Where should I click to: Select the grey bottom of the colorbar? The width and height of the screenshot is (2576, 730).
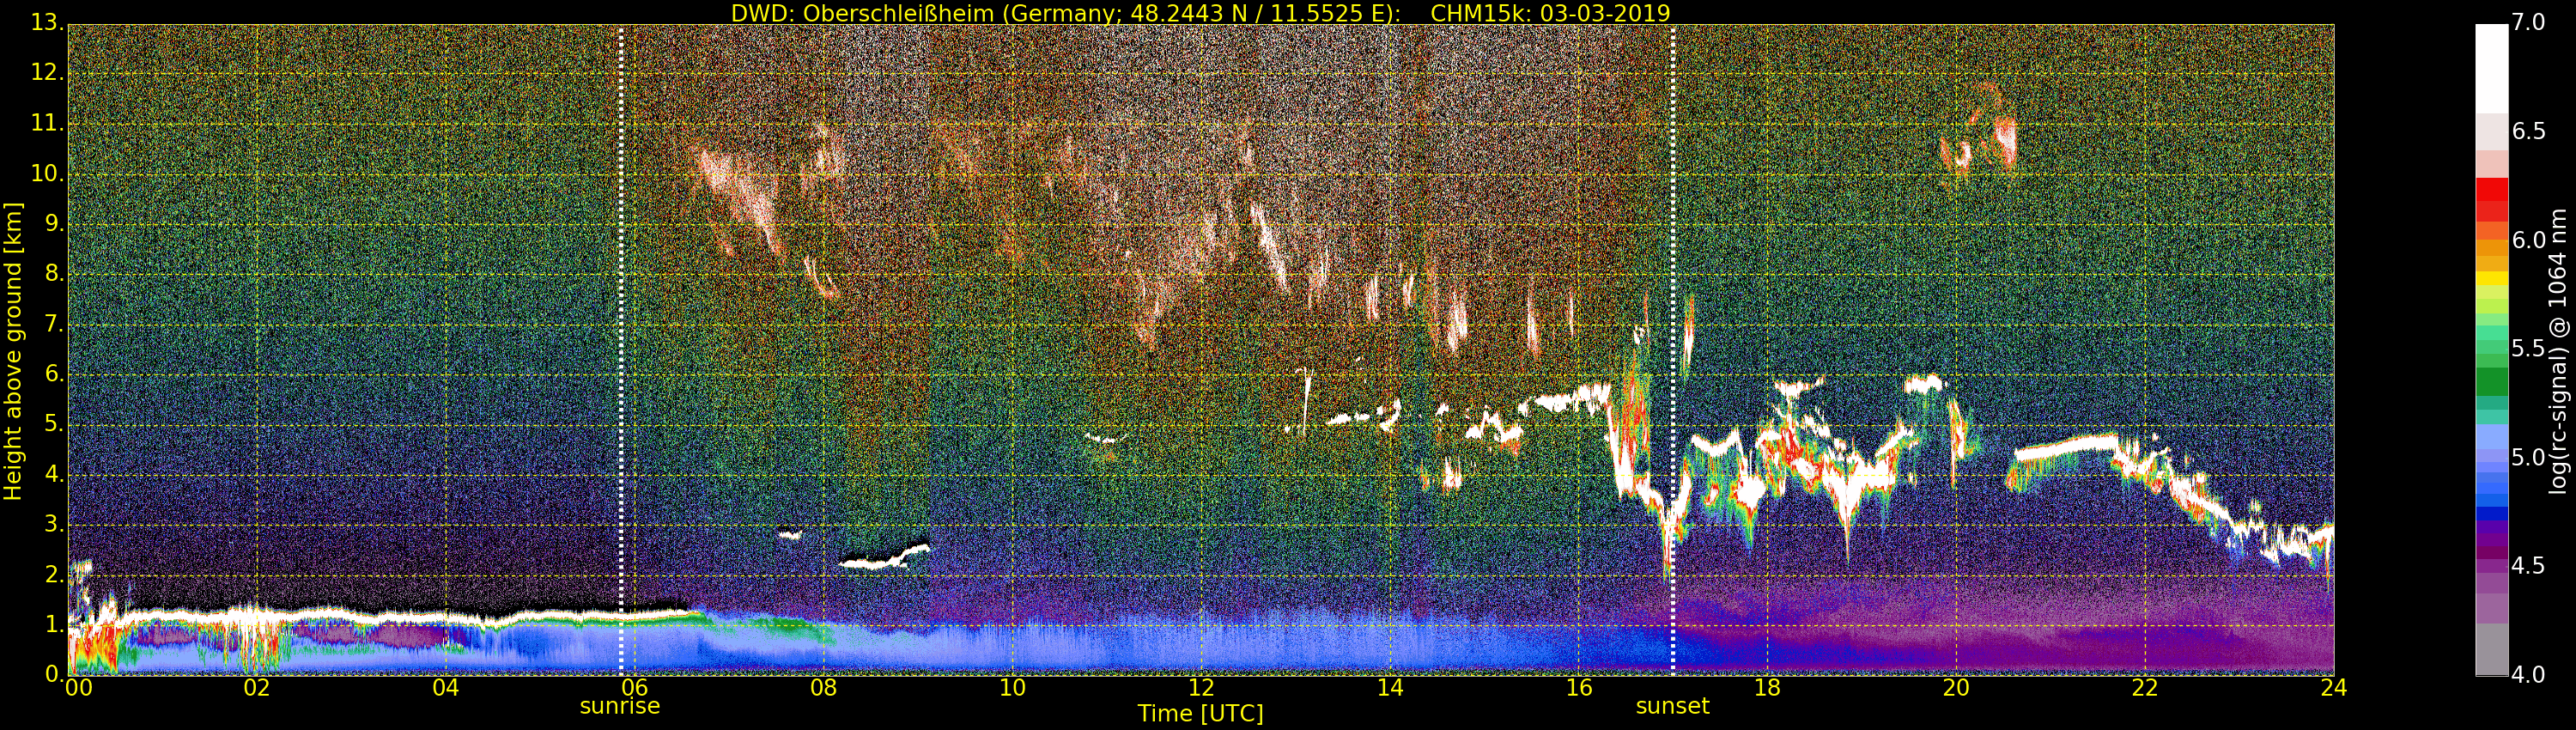pyautogui.click(x=2491, y=649)
